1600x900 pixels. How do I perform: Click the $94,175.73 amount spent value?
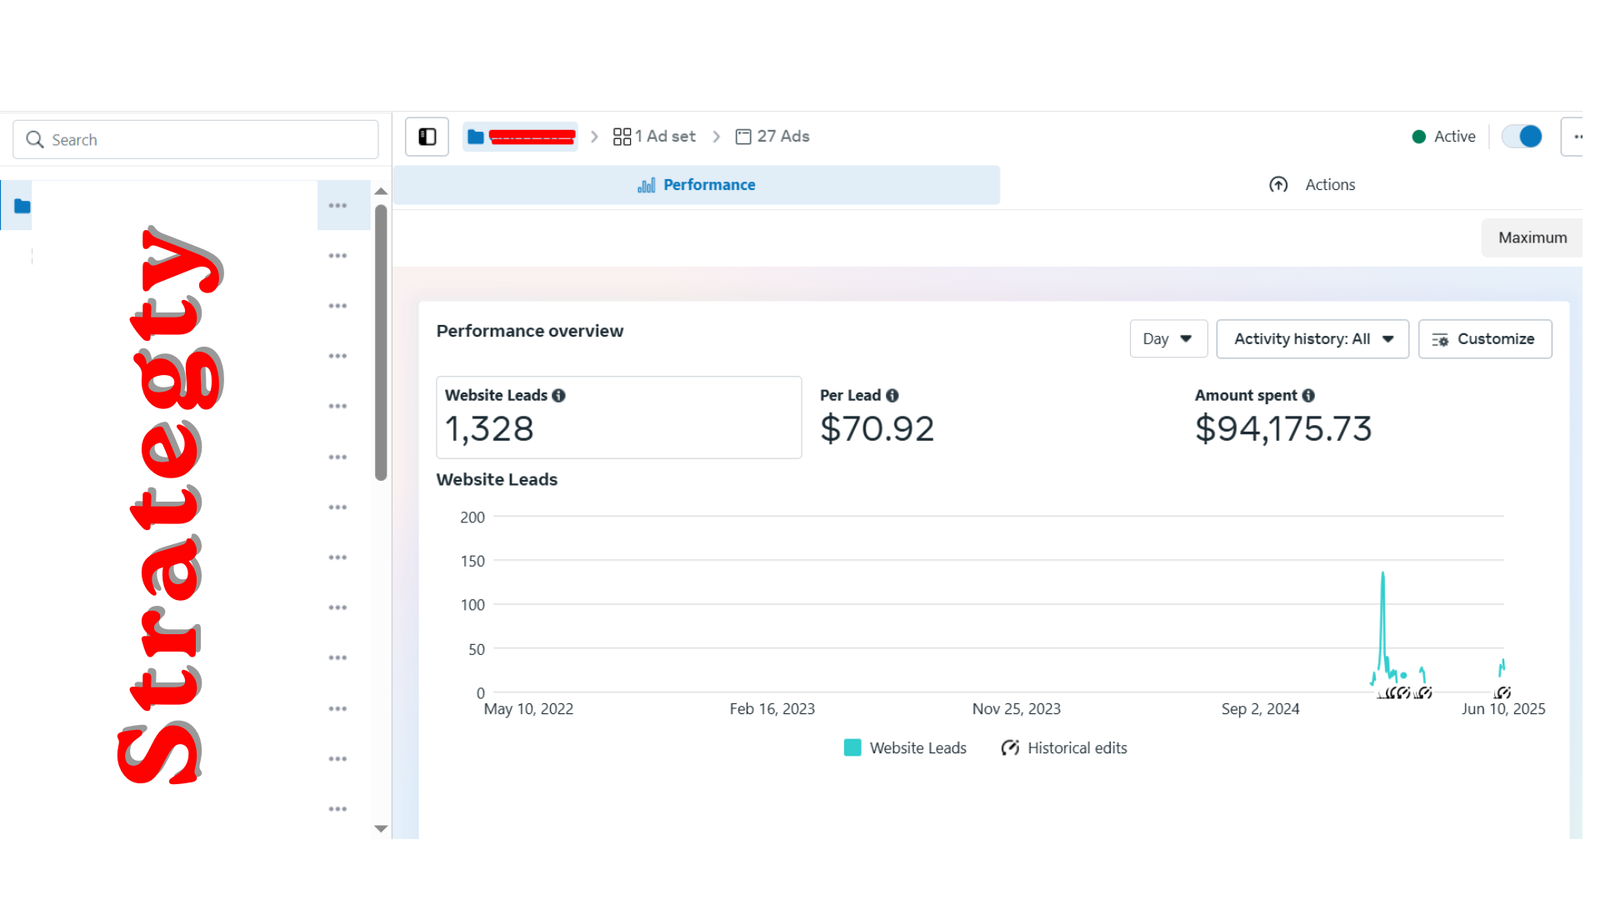point(1283,429)
